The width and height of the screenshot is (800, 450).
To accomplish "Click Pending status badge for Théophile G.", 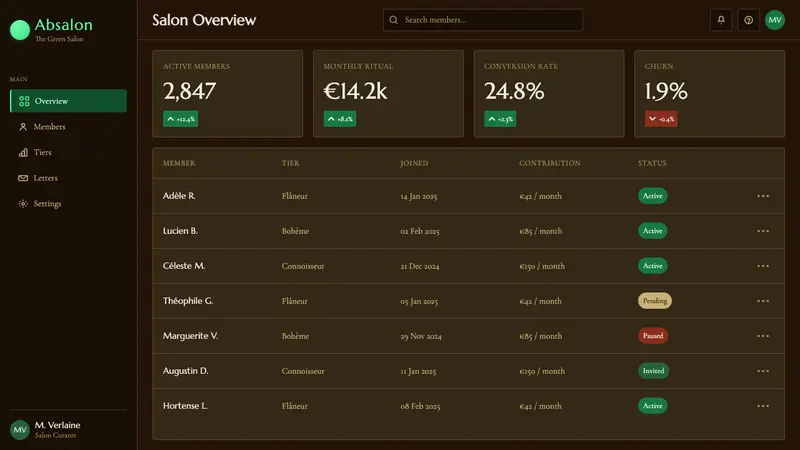I will [655, 301].
